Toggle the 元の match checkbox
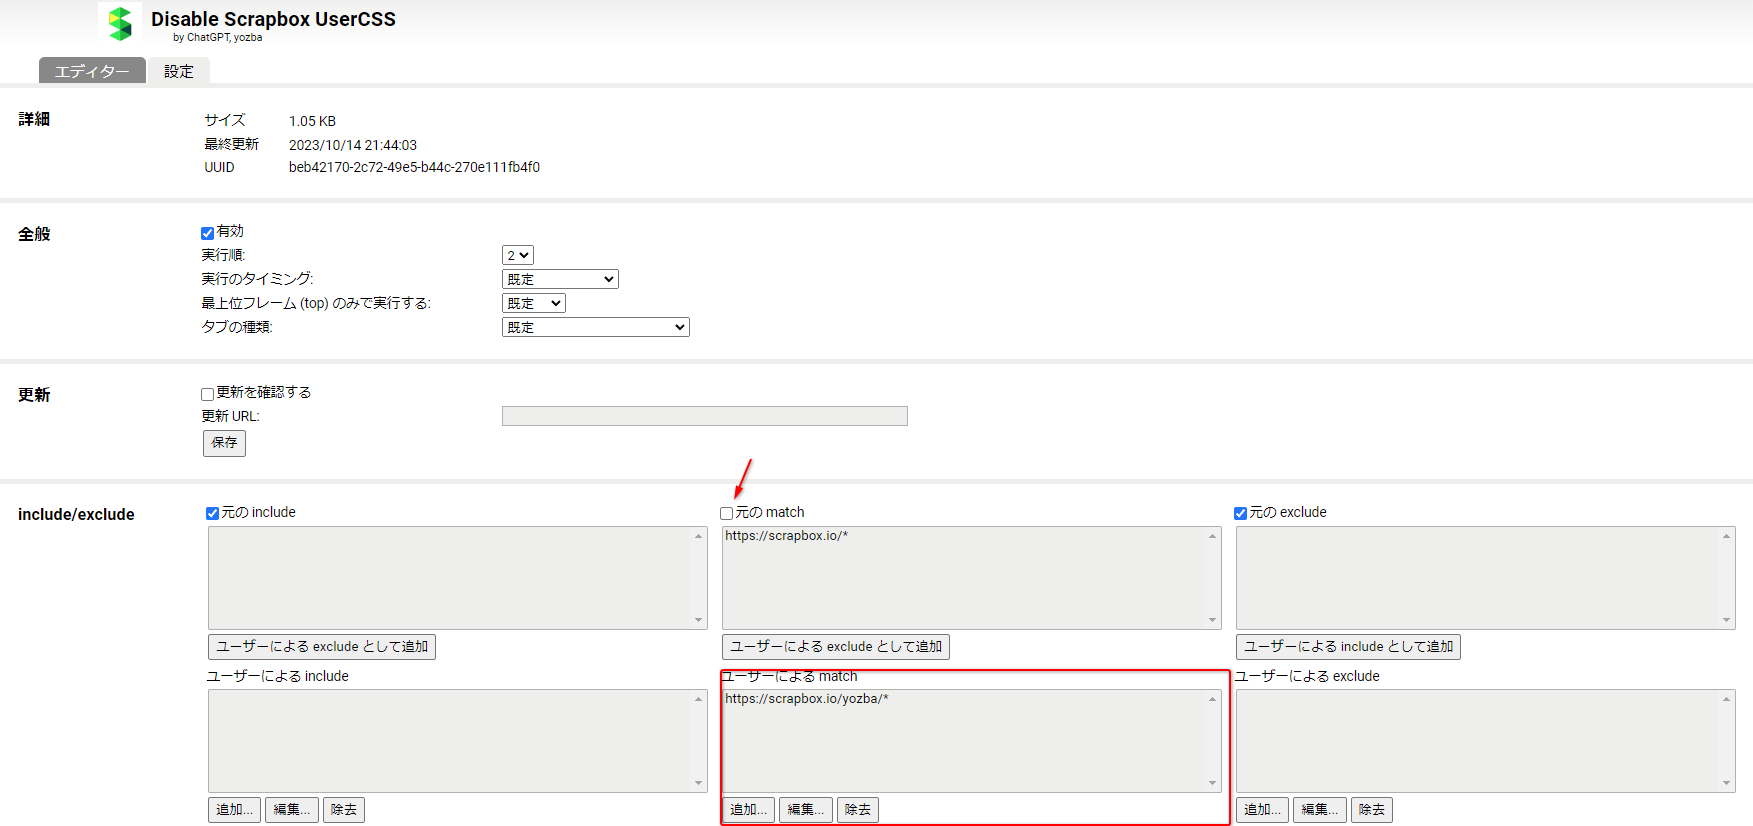The image size is (1753, 826). pyautogui.click(x=727, y=513)
